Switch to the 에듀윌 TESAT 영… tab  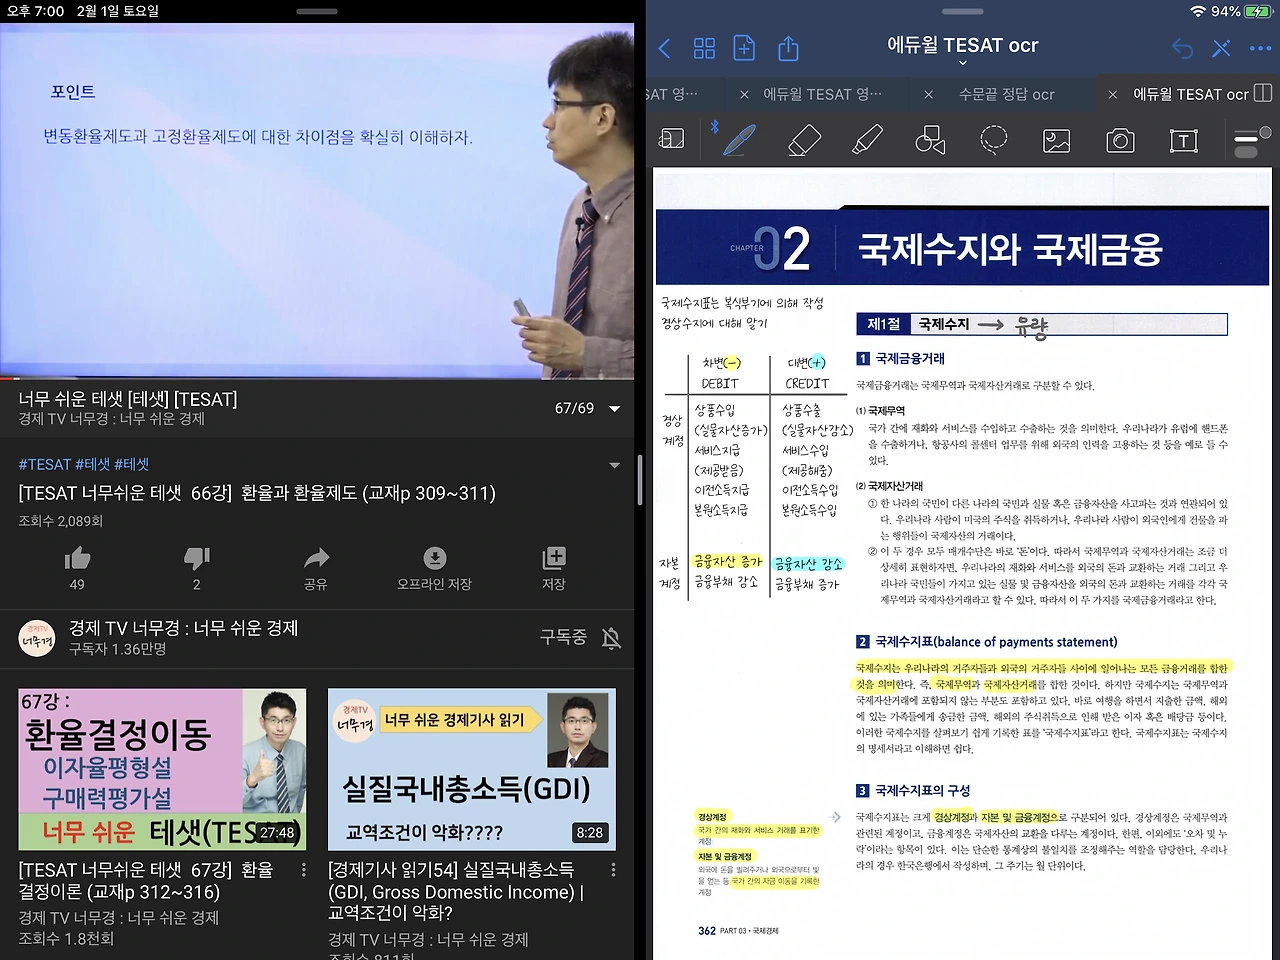(823, 94)
